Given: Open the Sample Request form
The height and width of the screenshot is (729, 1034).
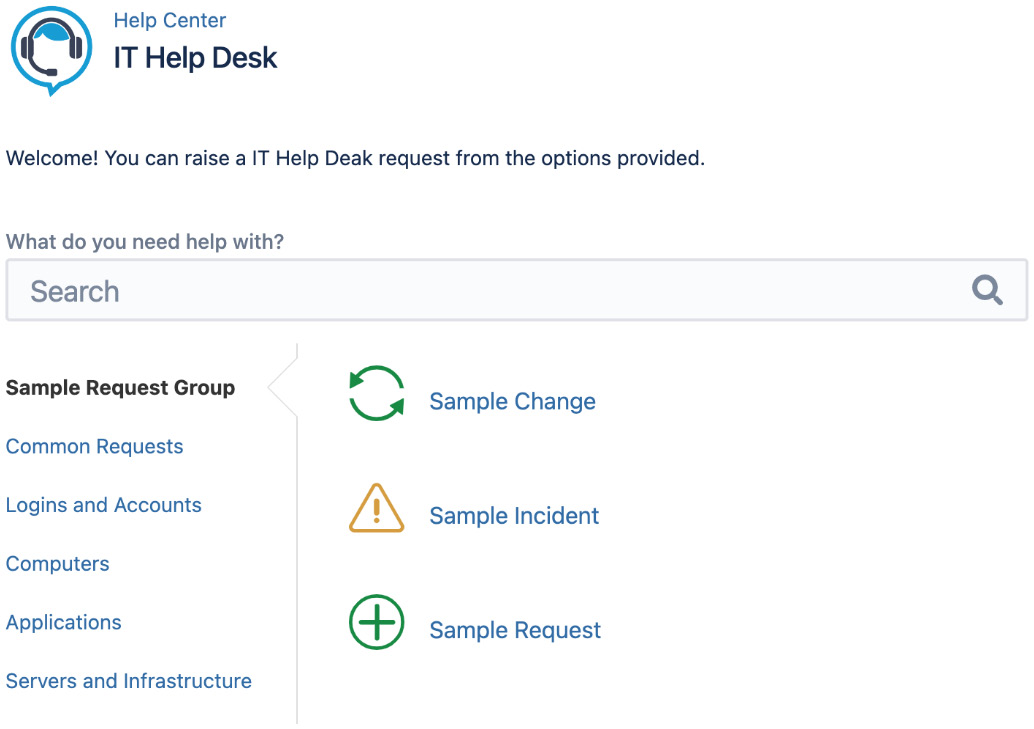Looking at the screenshot, I should pos(515,630).
